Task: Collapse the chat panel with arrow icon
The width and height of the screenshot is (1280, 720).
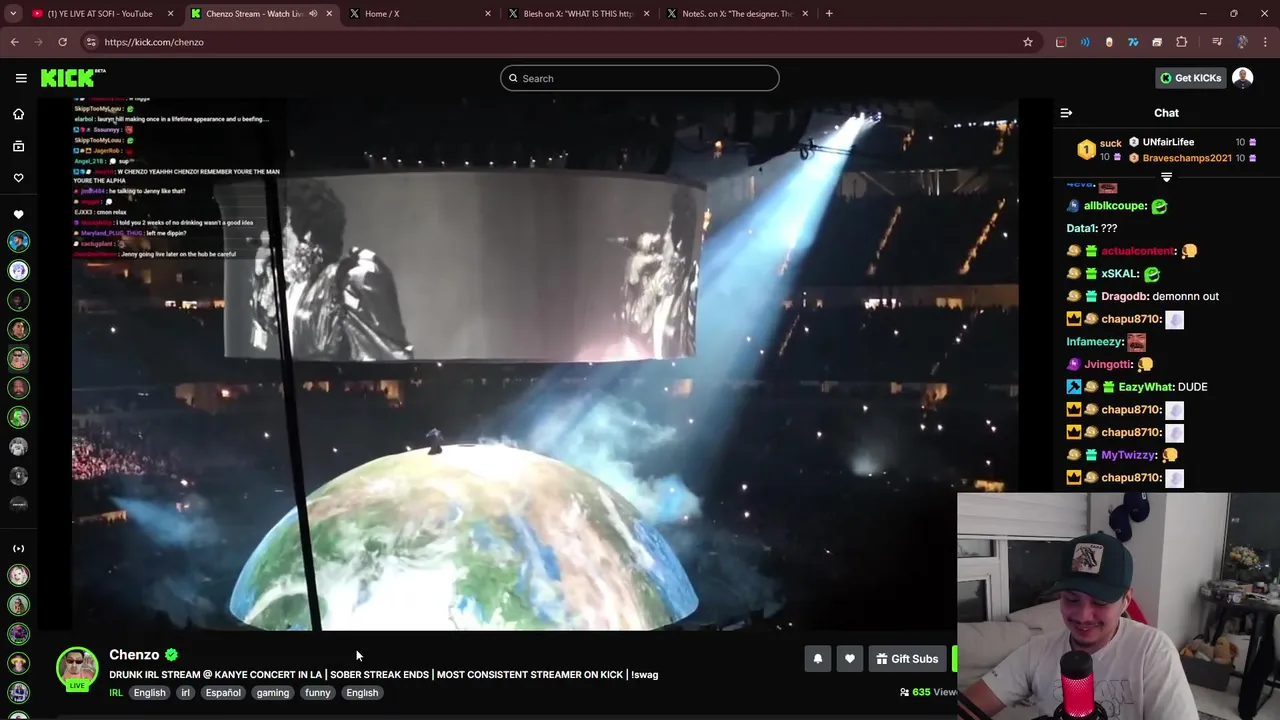Action: (x=1066, y=113)
